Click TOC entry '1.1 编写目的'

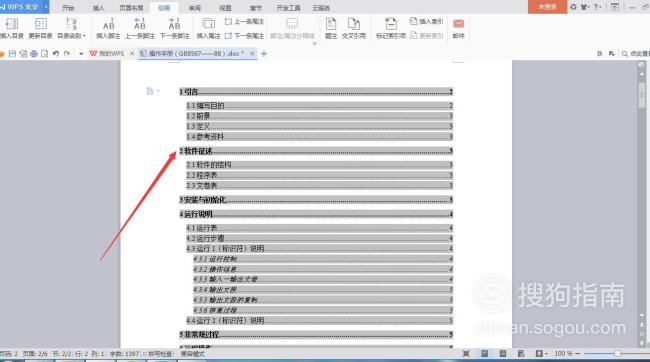click(x=319, y=106)
